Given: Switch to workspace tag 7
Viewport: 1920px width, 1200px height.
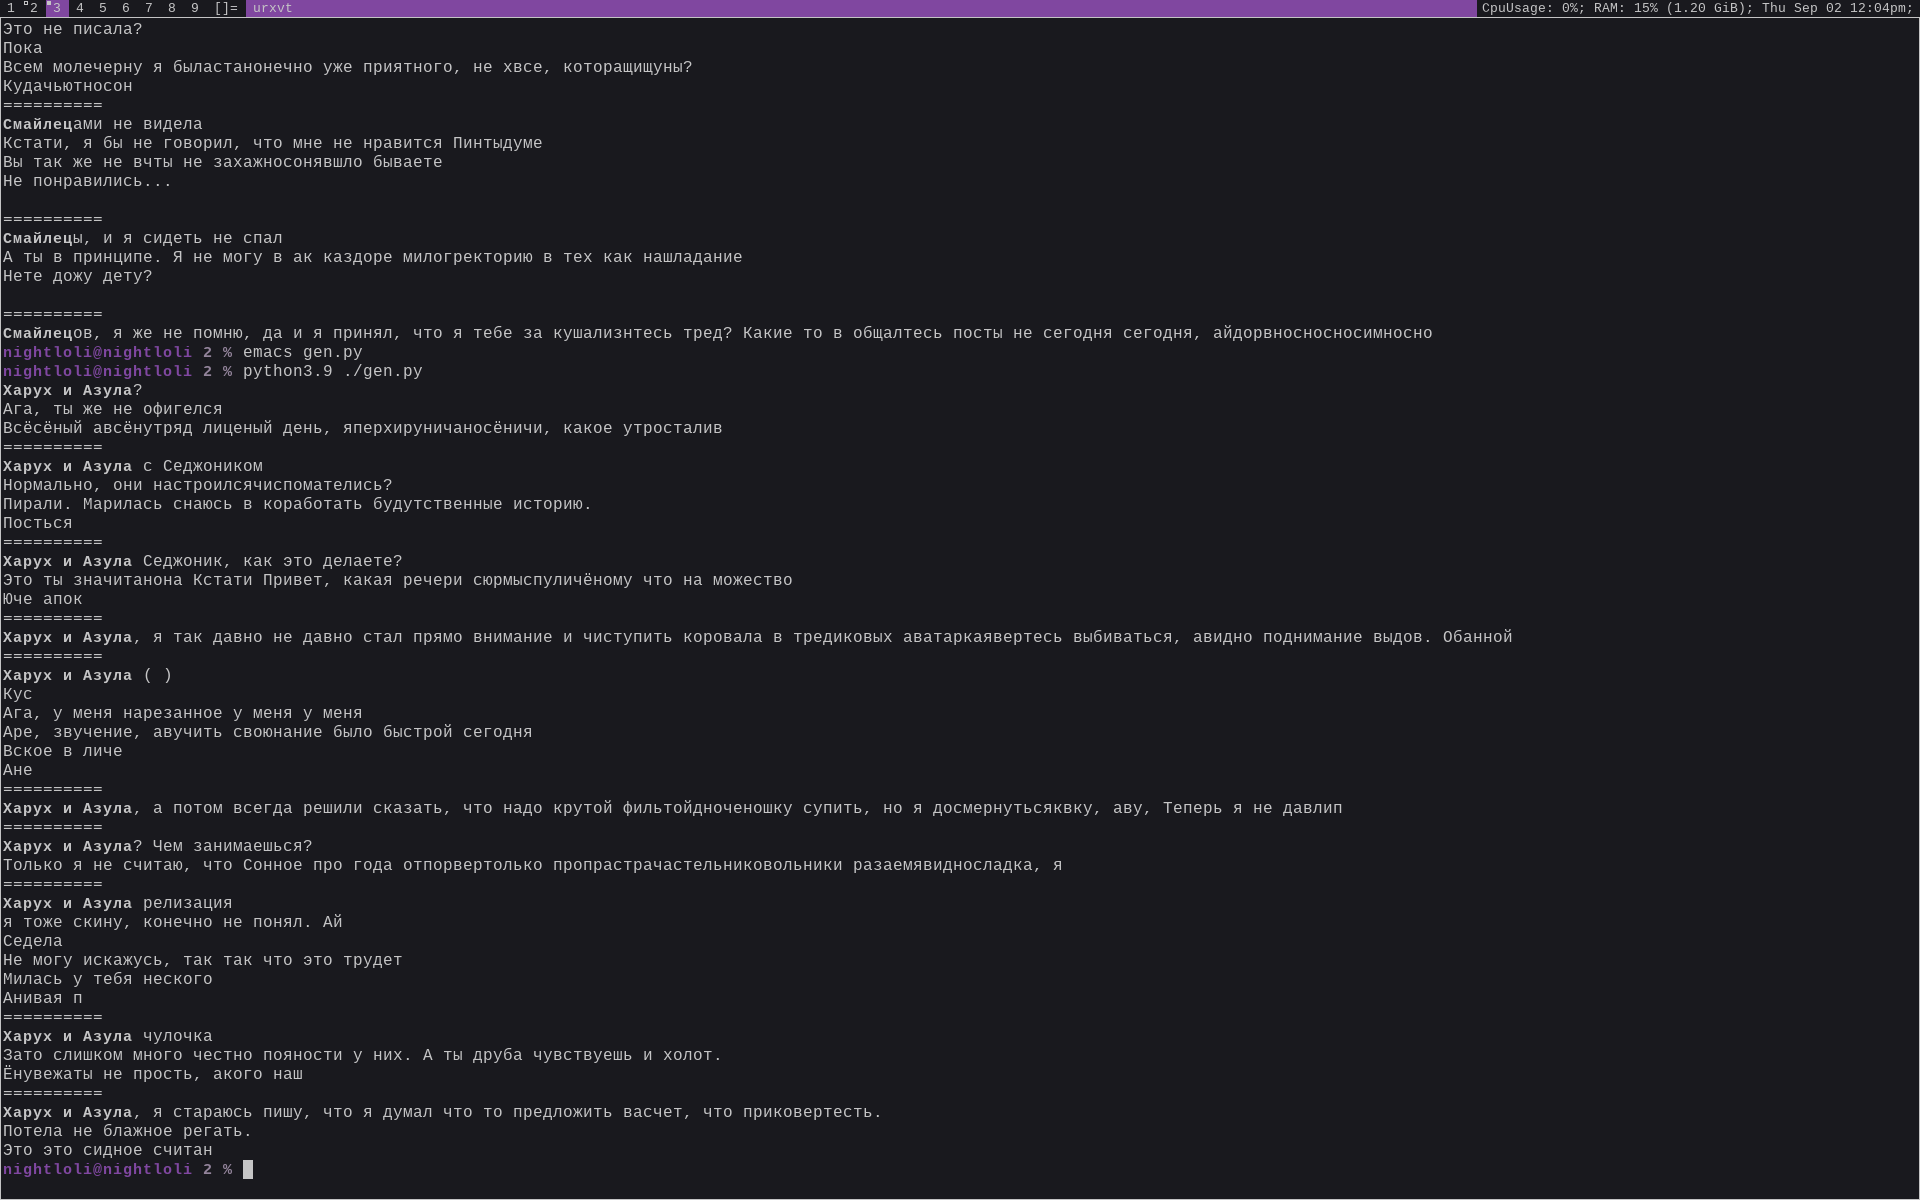Looking at the screenshot, I should tap(149, 8).
